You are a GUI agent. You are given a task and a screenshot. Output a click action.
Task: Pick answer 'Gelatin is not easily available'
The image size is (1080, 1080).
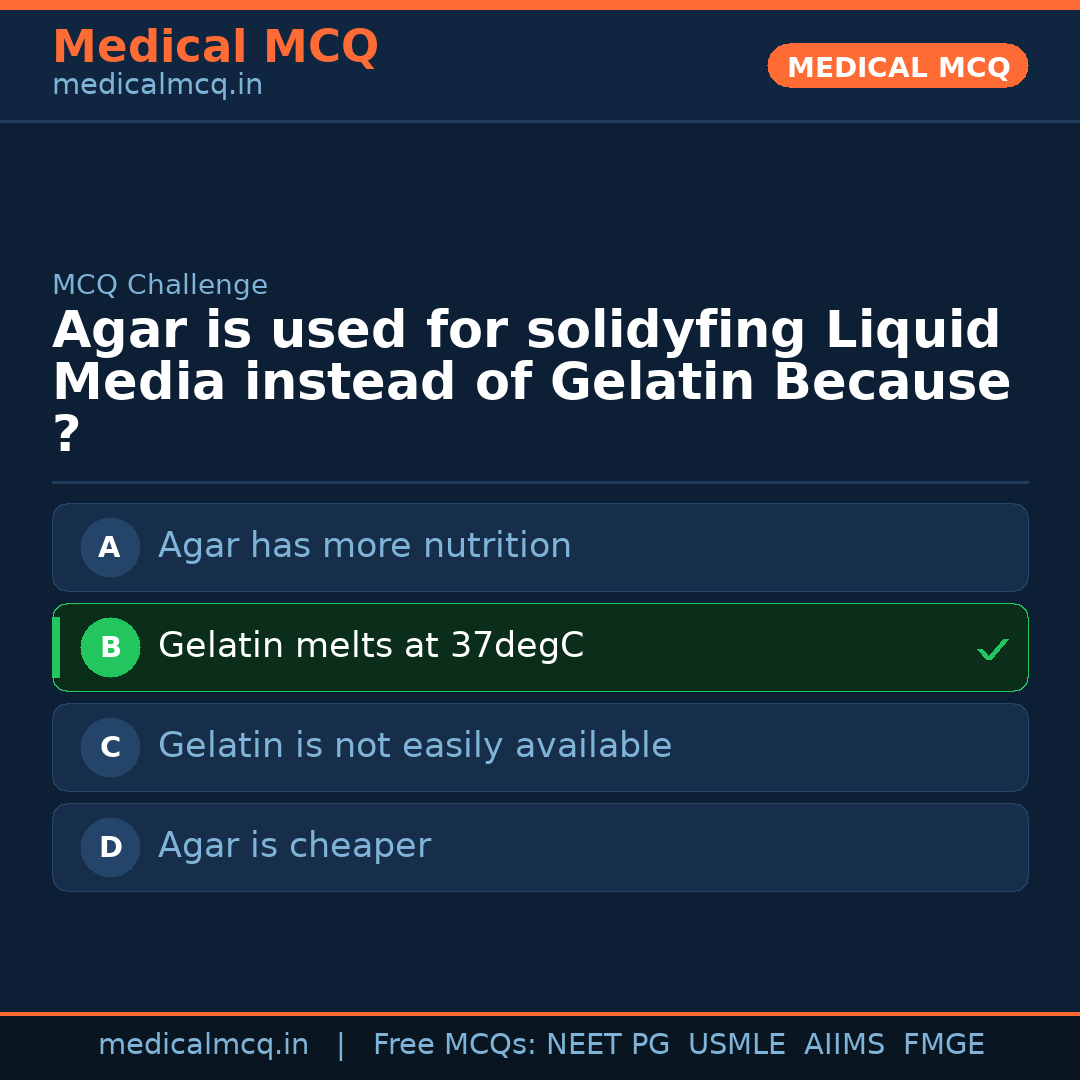coord(414,746)
